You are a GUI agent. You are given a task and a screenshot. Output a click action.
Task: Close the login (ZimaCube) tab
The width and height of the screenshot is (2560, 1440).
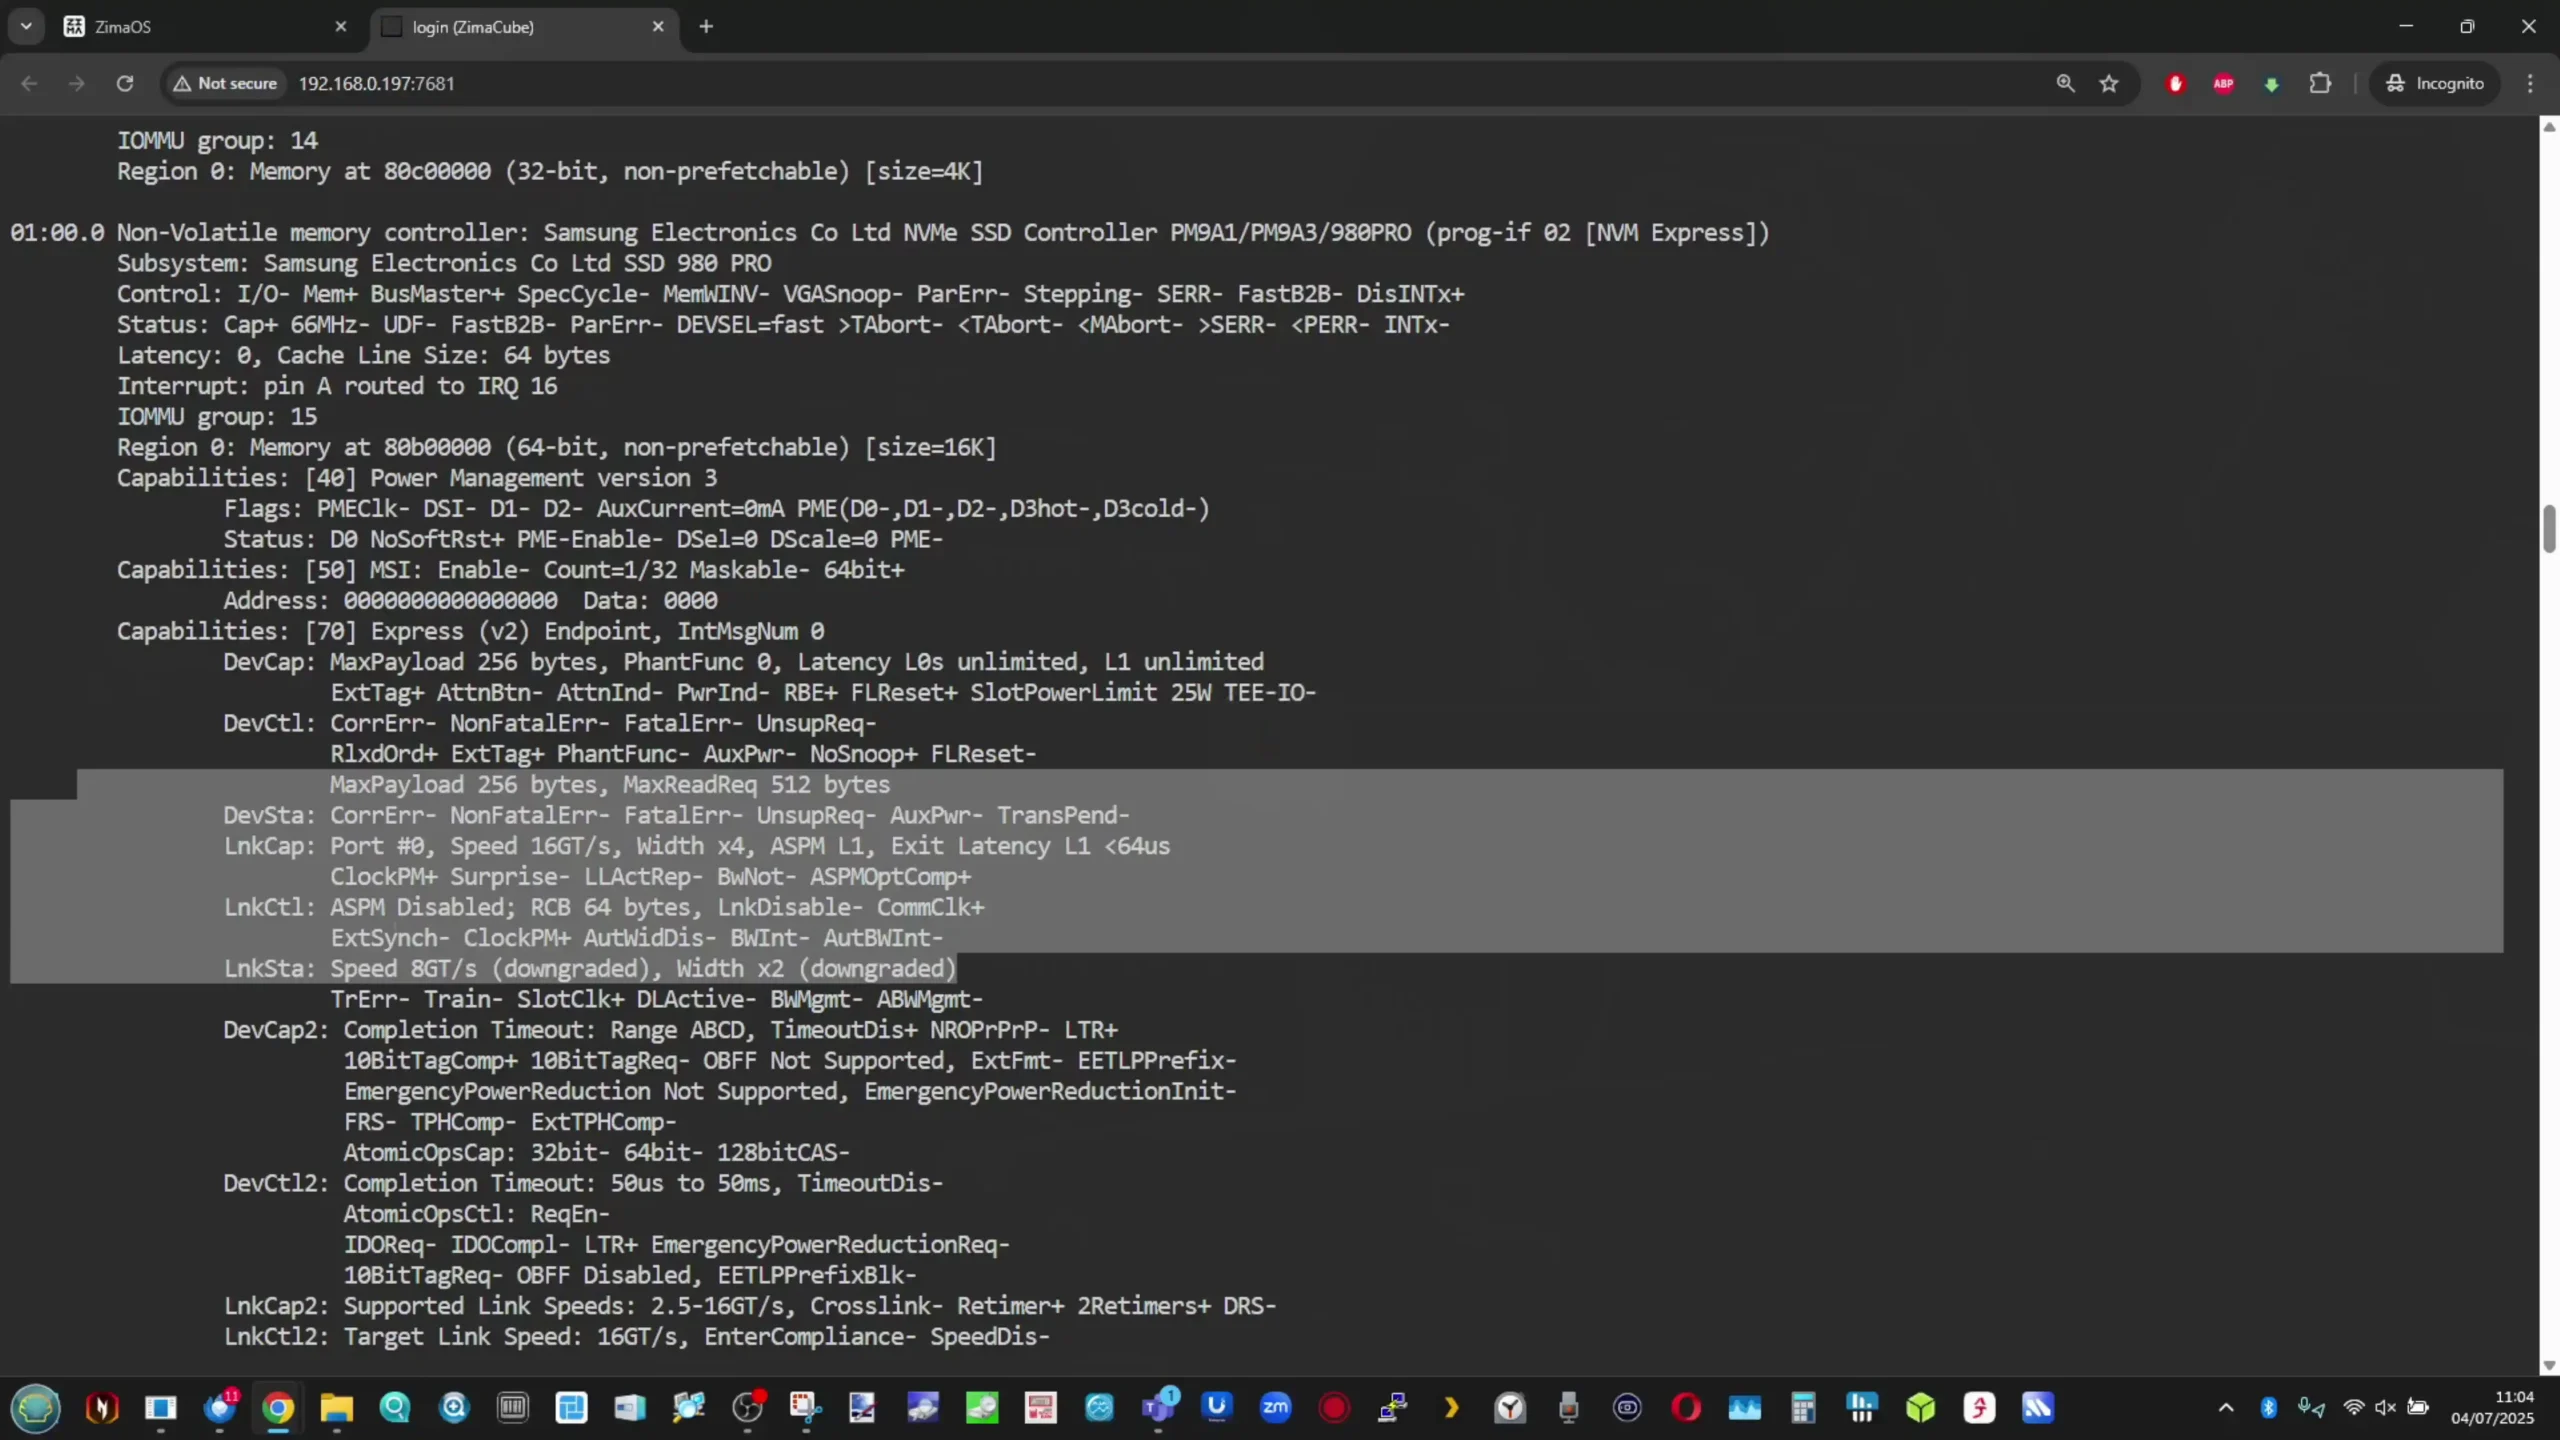657,27
